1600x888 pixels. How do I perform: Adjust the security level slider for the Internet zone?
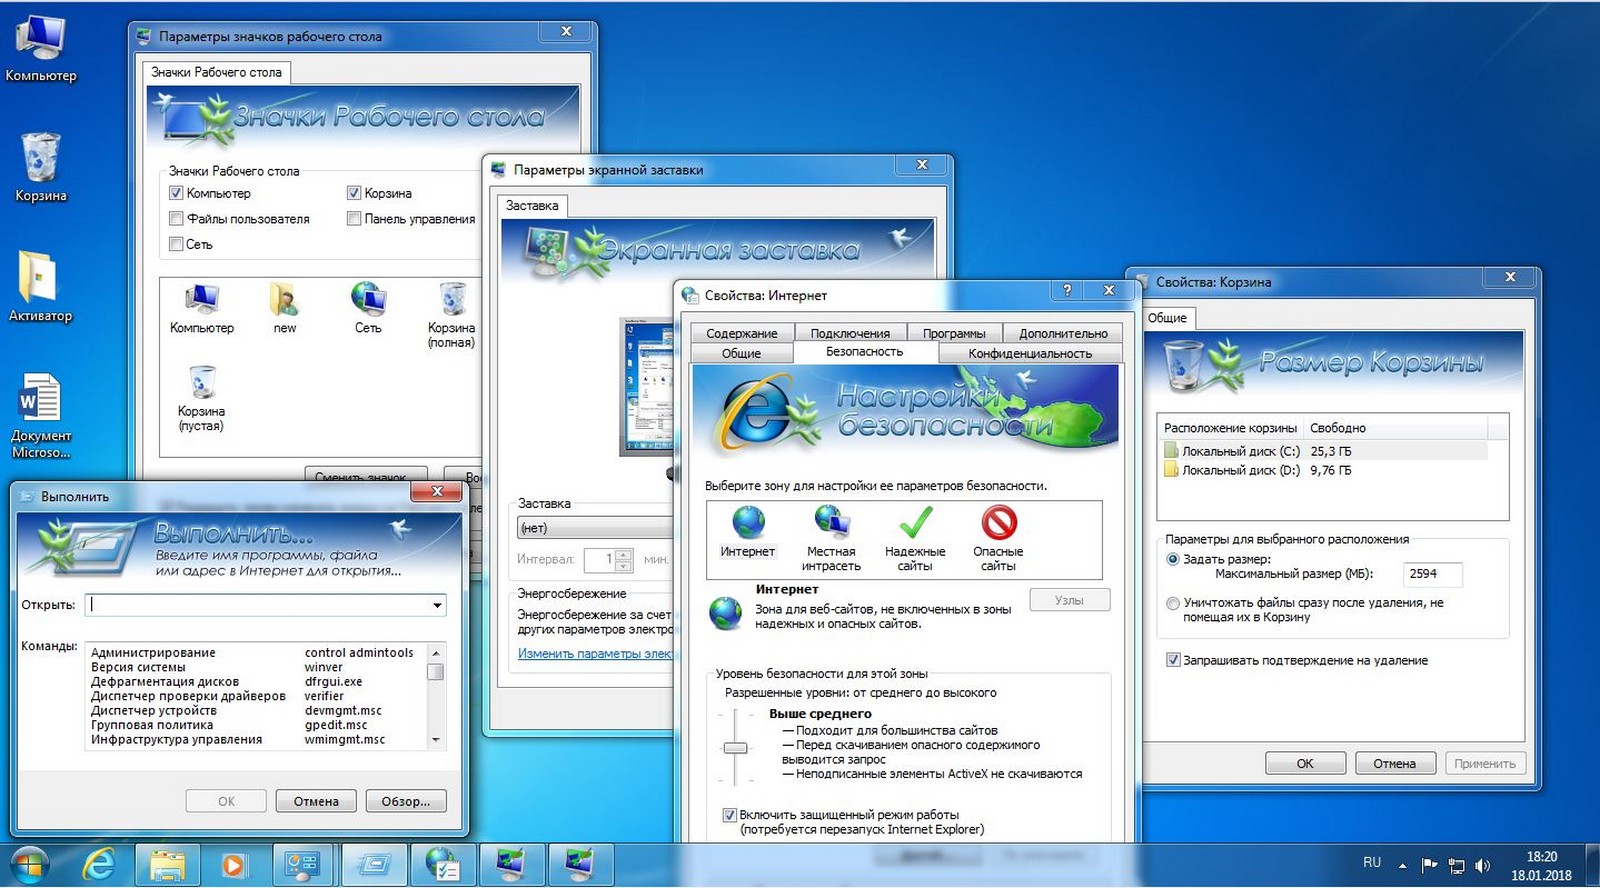point(736,748)
